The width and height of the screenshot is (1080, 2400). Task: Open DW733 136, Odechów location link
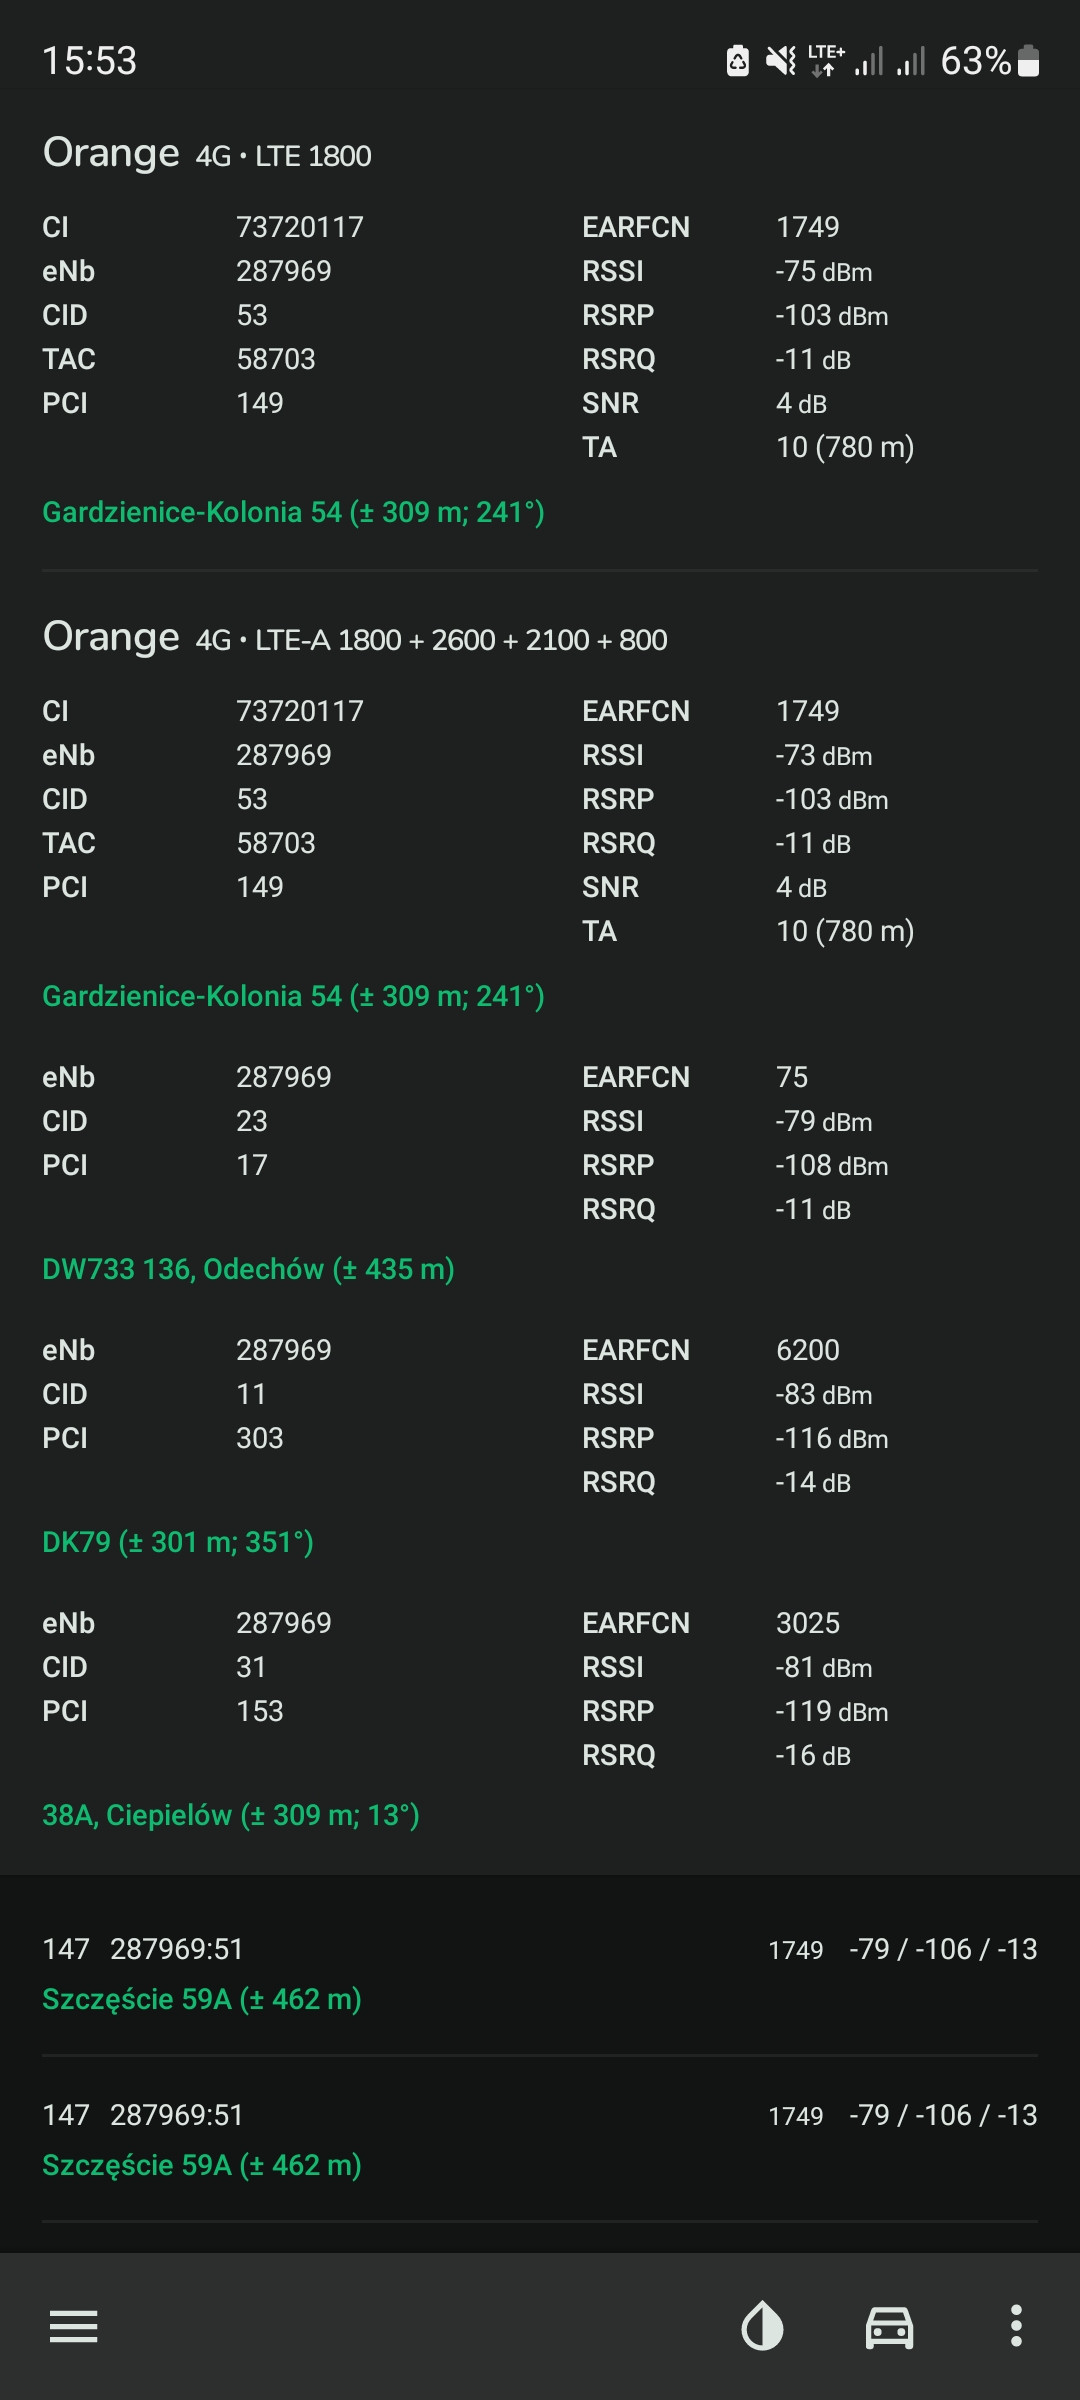coord(248,1269)
